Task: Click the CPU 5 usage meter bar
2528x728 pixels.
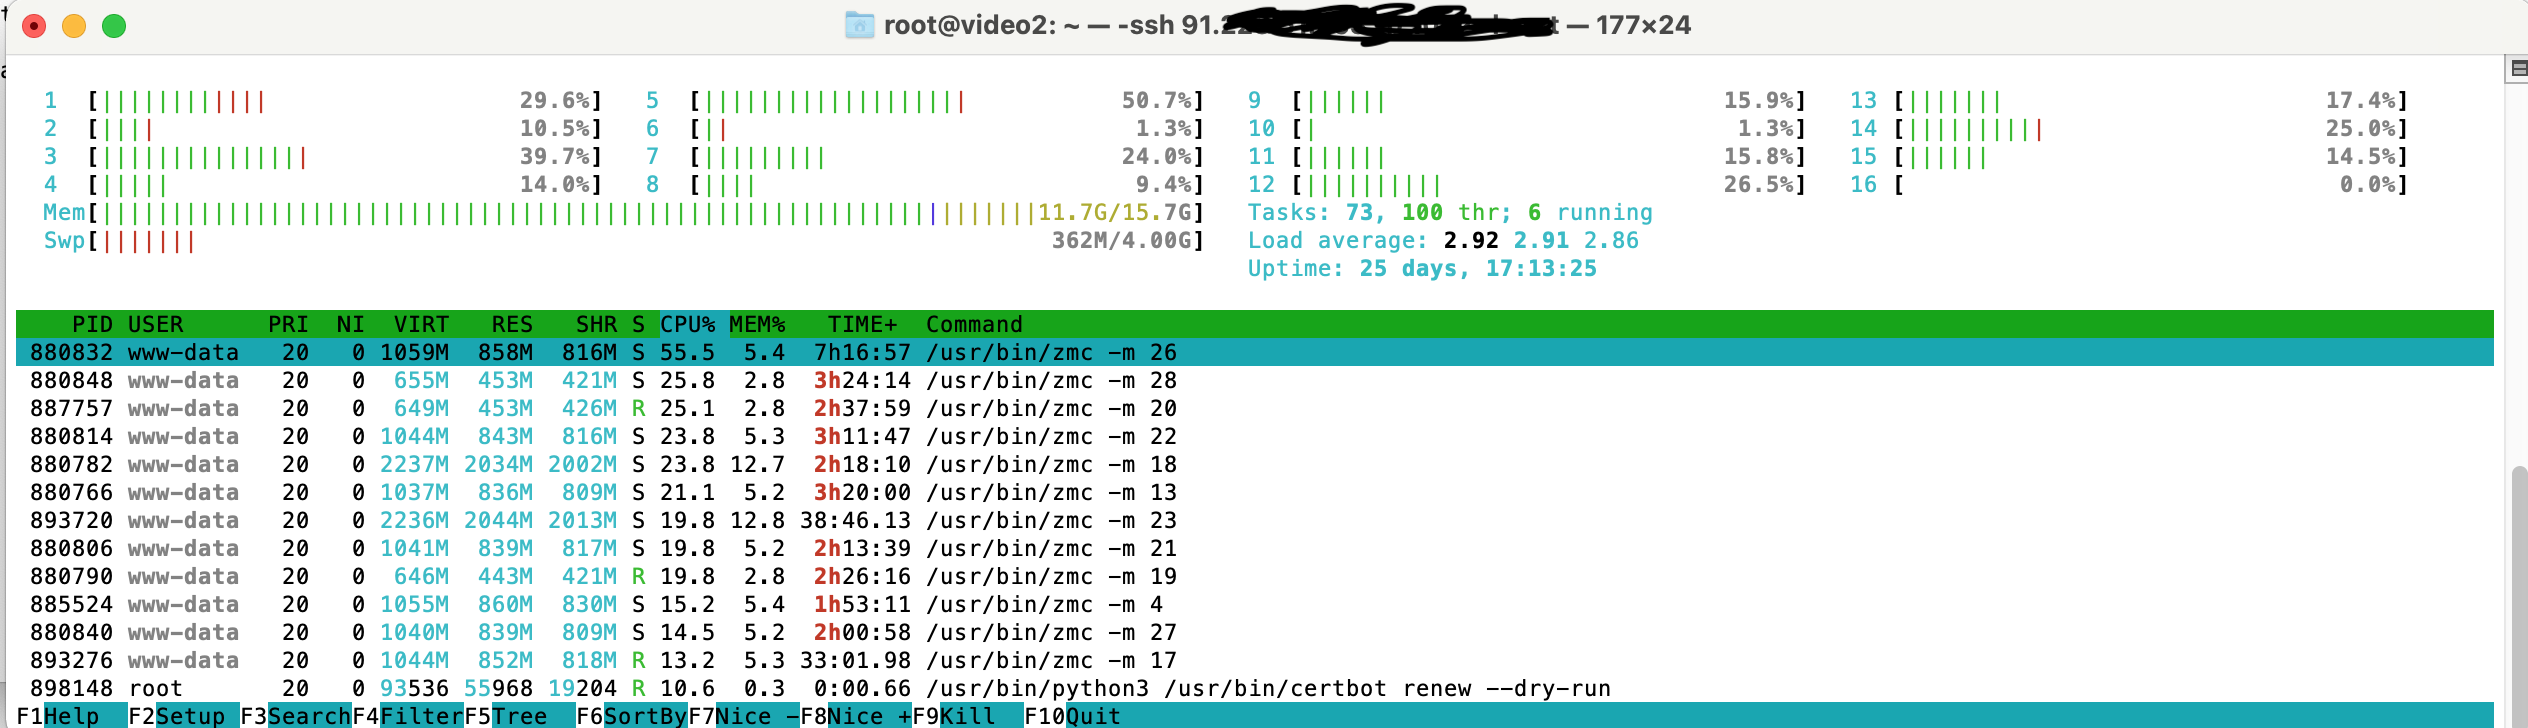Action: (x=924, y=100)
